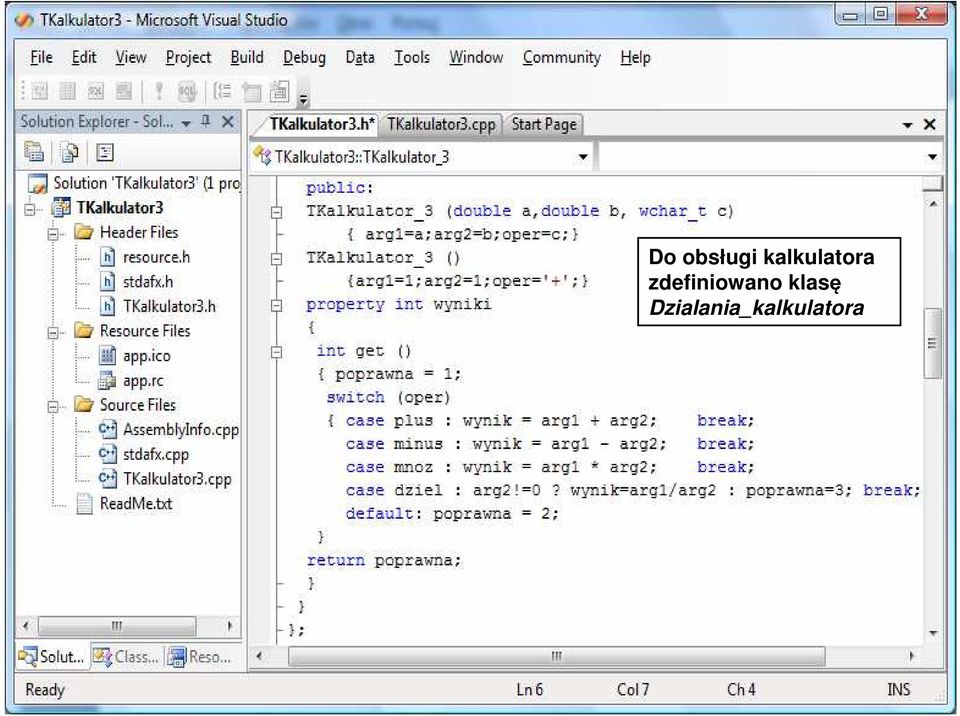960x716 pixels.
Task: Click the Properties icon in Solution Explorer
Action: pos(34,152)
